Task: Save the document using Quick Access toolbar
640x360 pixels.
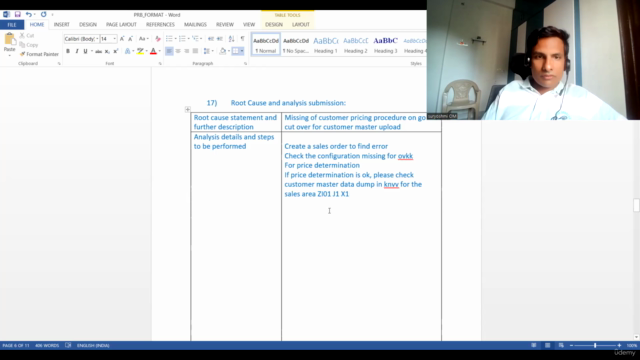Action: (x=18, y=14)
